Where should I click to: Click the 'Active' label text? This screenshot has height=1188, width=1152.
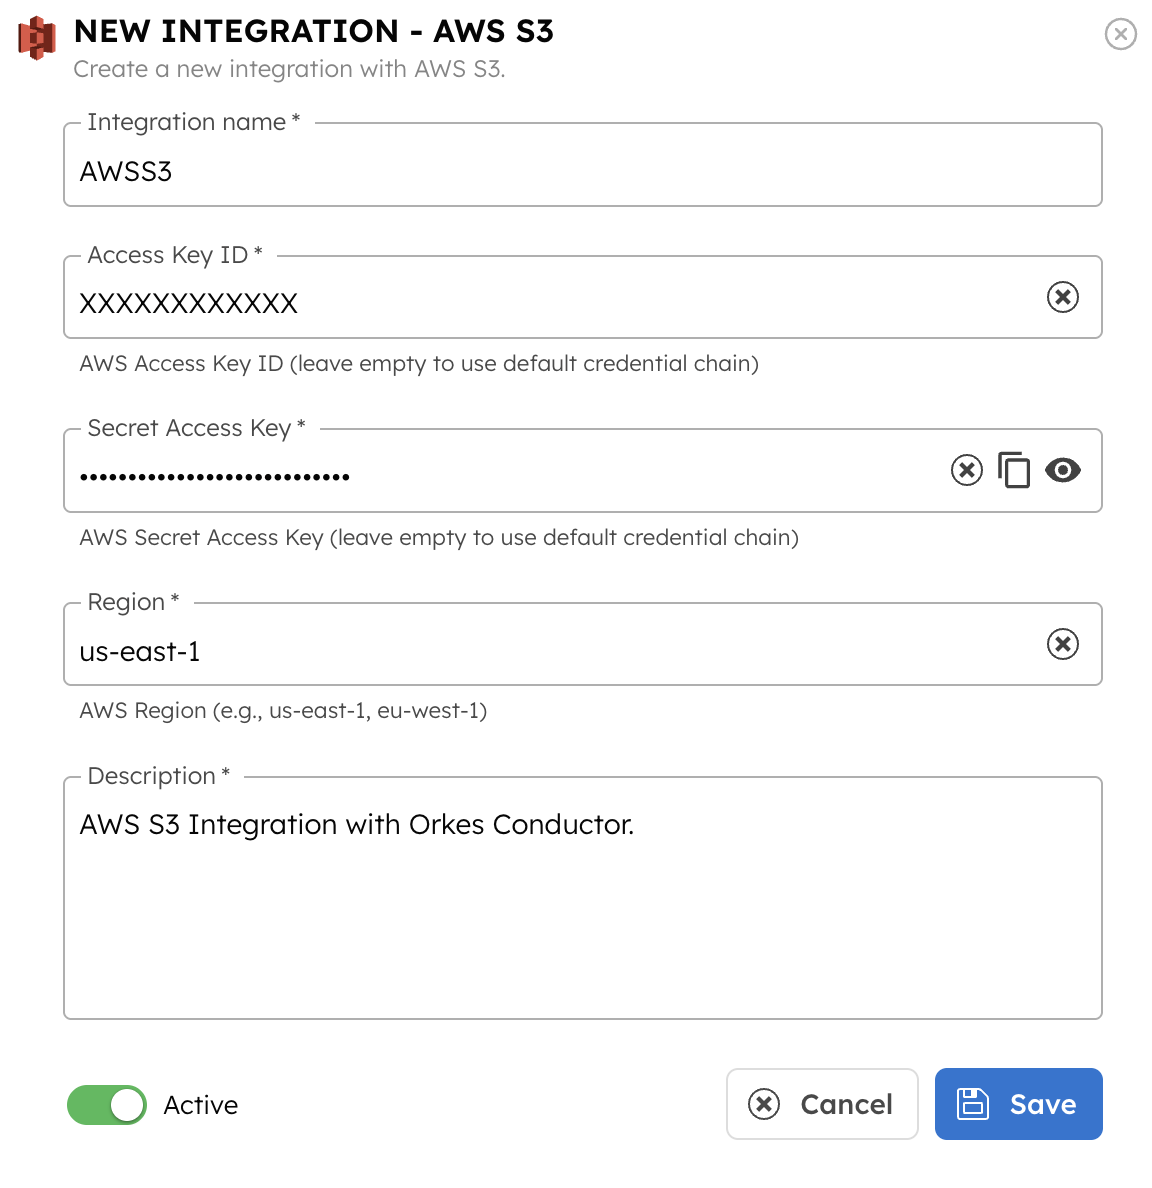click(x=201, y=1105)
